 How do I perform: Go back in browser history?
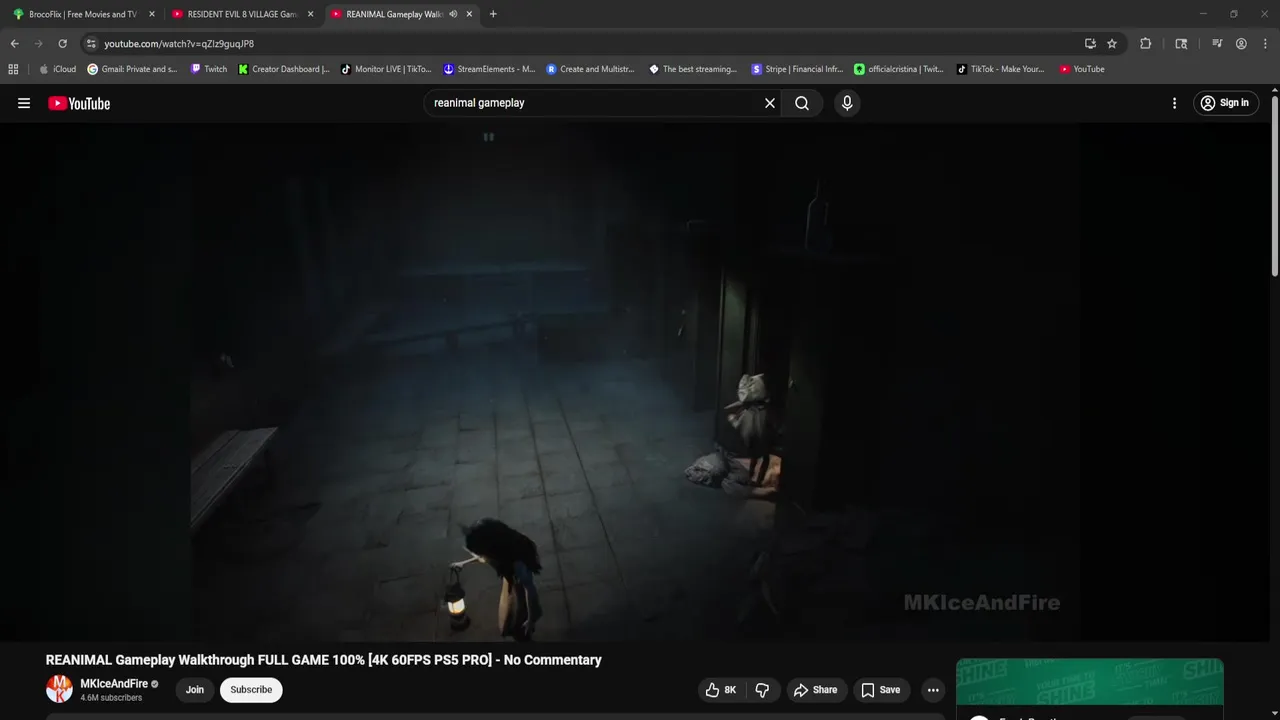pos(14,44)
